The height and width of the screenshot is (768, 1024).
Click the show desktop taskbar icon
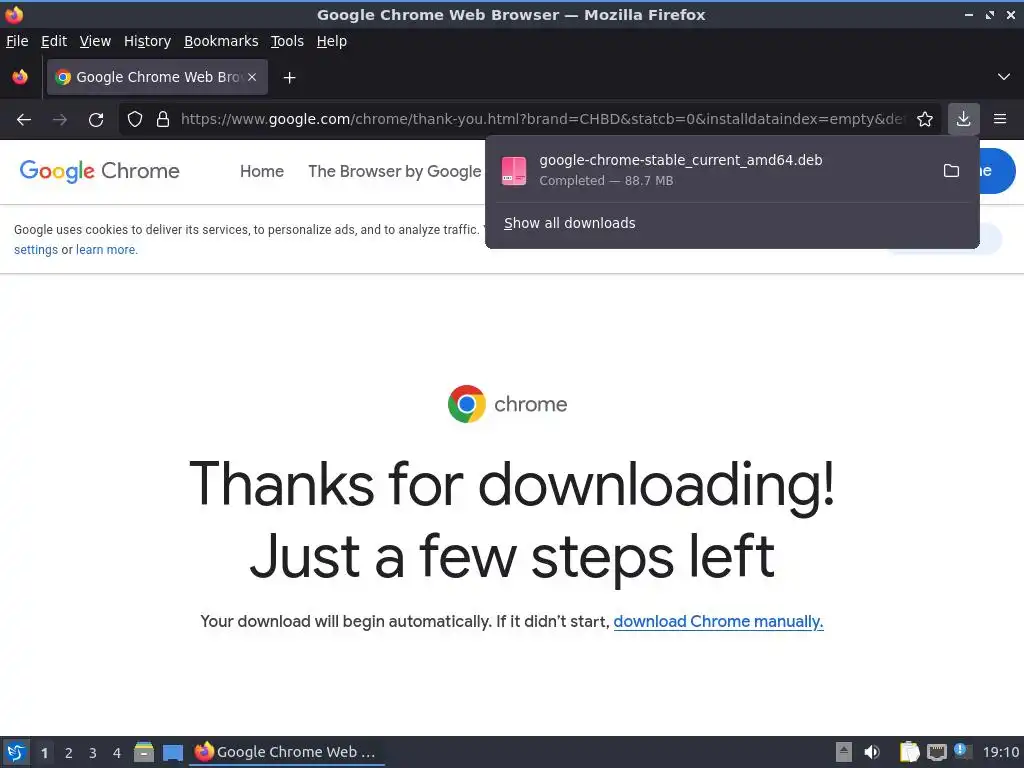(173, 752)
